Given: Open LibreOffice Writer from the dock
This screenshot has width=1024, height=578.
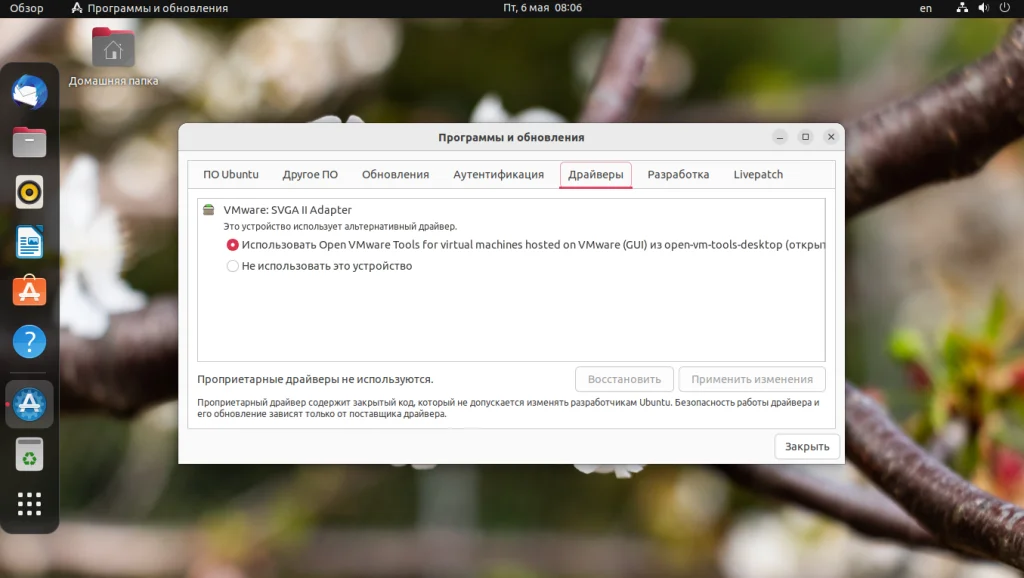Looking at the screenshot, I should (29, 242).
